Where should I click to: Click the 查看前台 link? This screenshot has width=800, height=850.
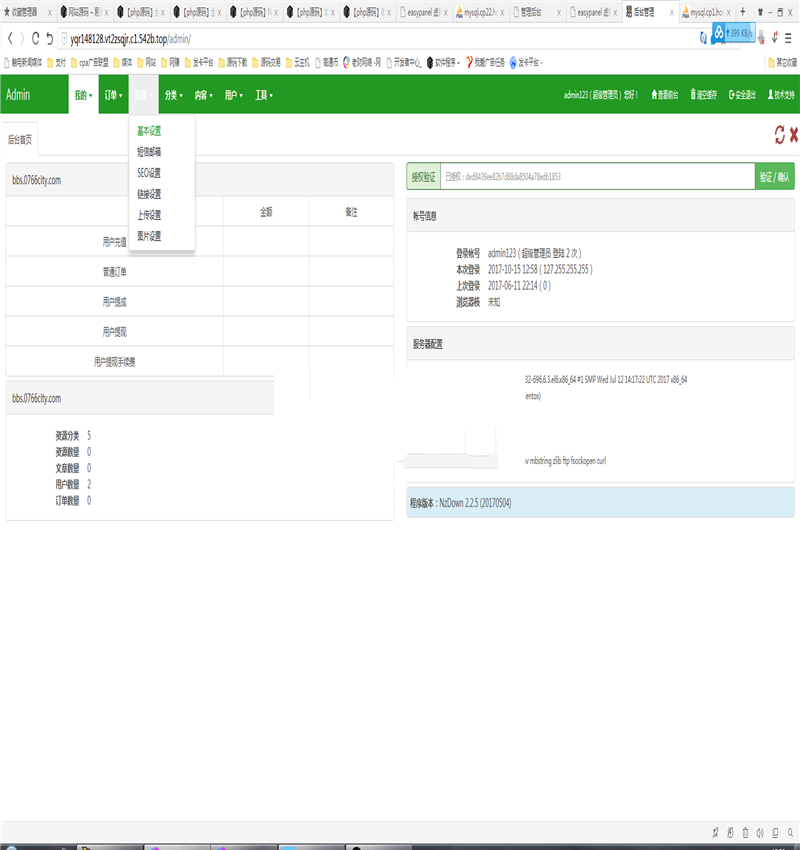[x=664, y=95]
